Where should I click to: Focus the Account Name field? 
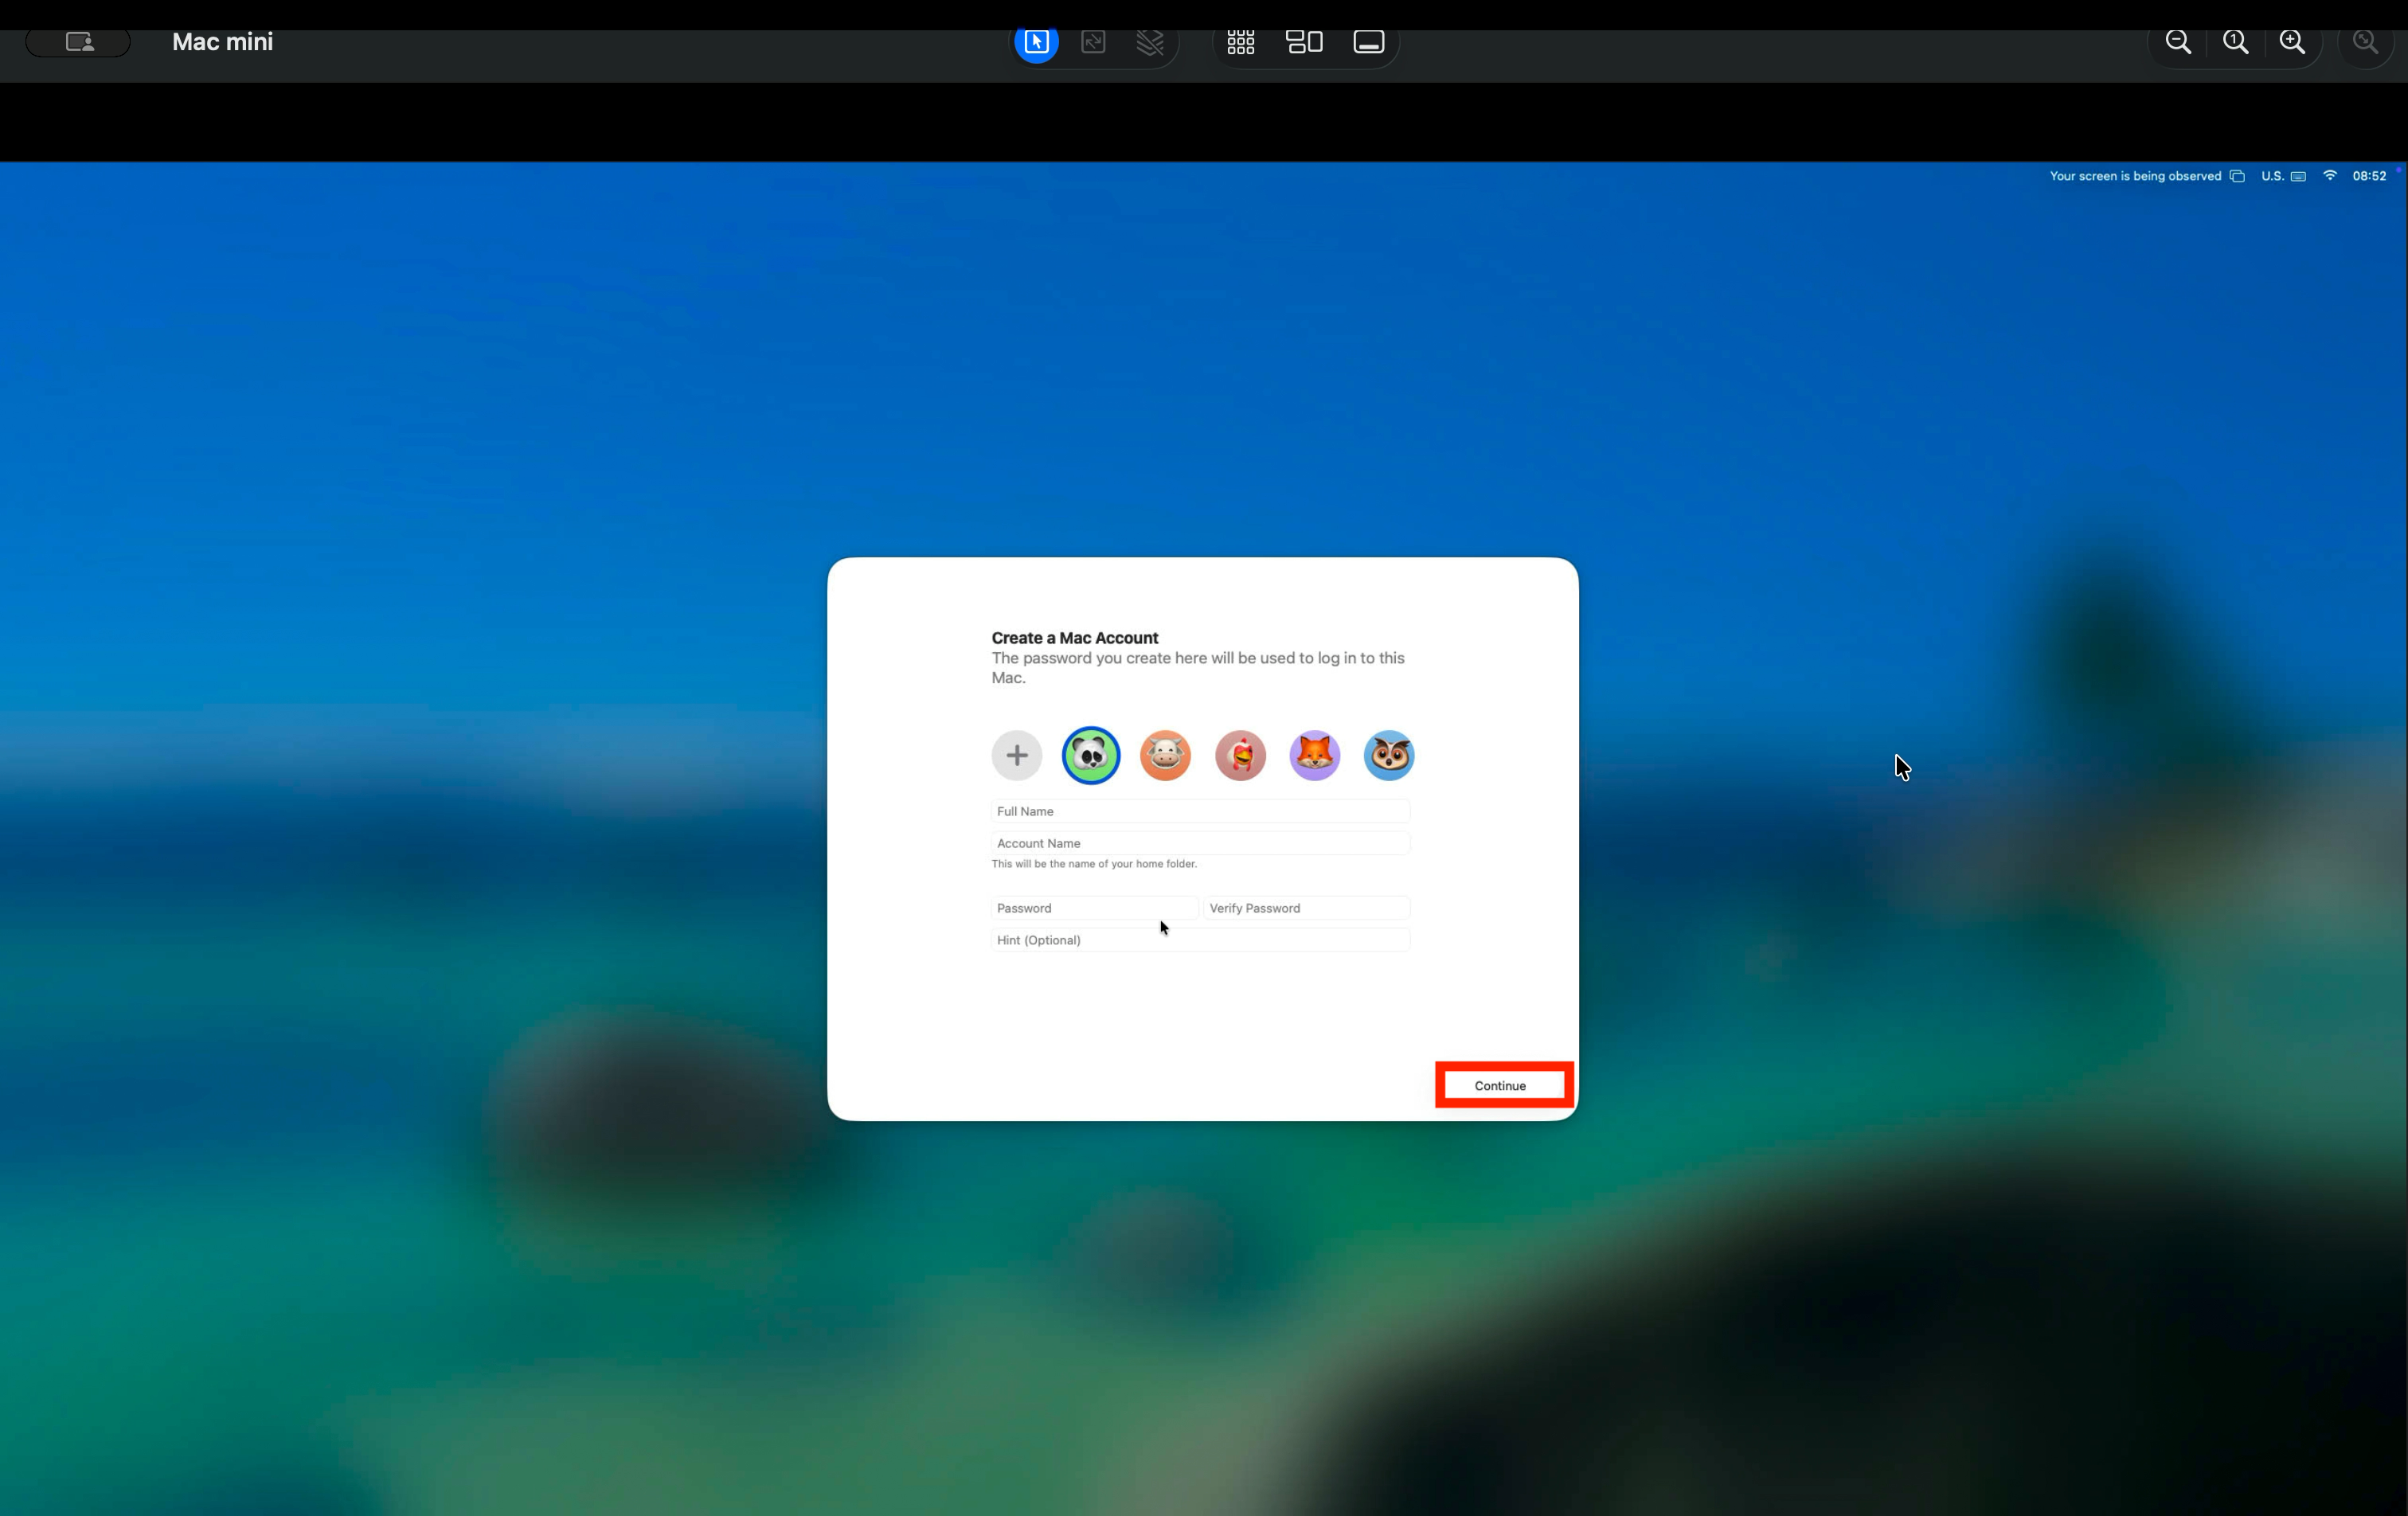[x=1200, y=843]
